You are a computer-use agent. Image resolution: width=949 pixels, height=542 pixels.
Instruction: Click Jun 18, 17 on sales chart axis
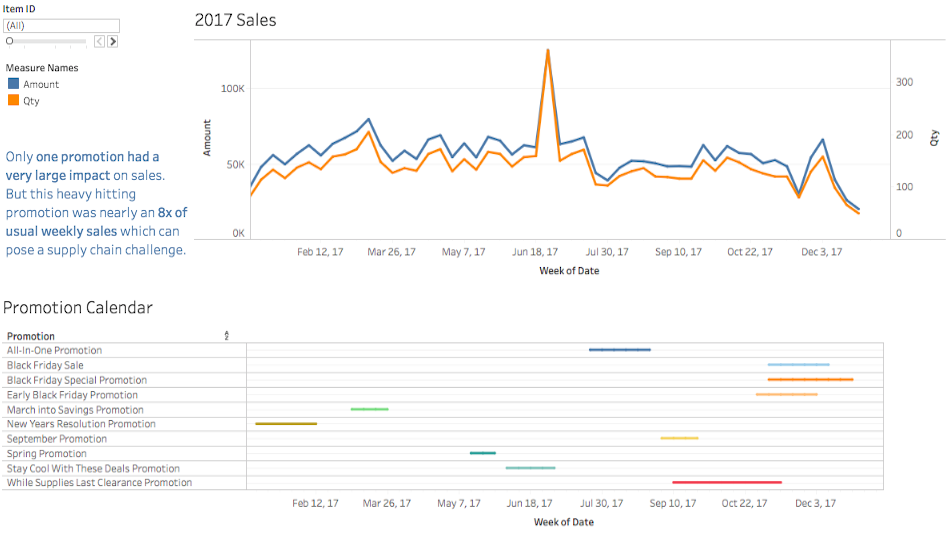coord(535,252)
